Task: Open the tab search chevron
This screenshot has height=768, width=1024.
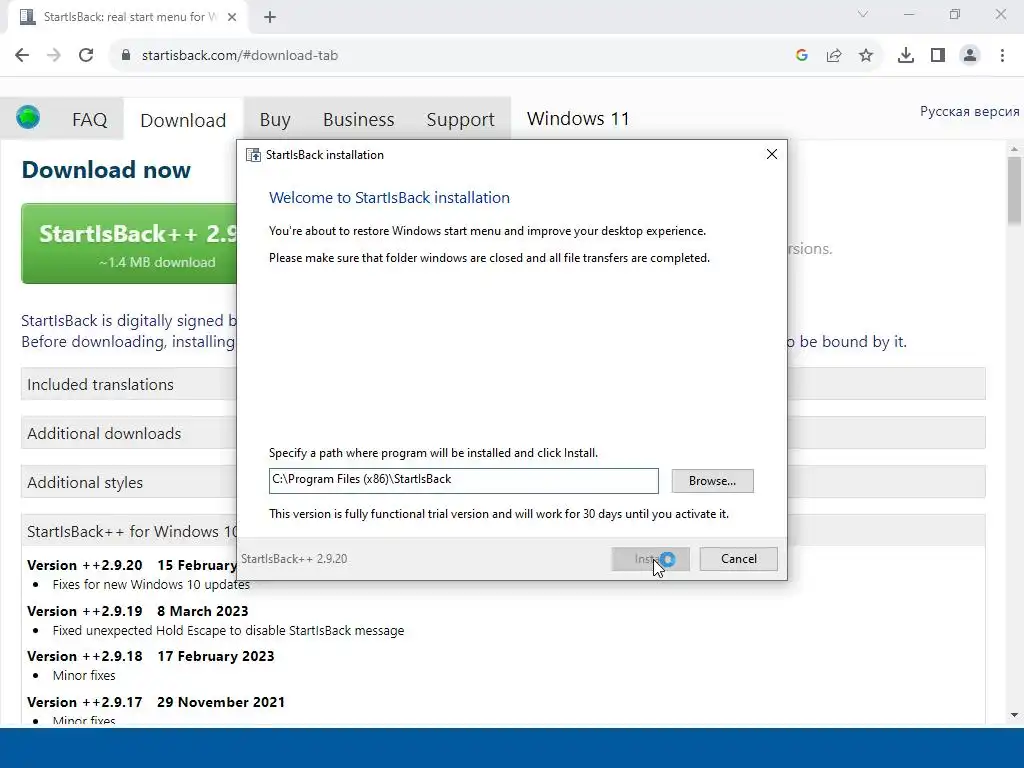Action: (863, 14)
